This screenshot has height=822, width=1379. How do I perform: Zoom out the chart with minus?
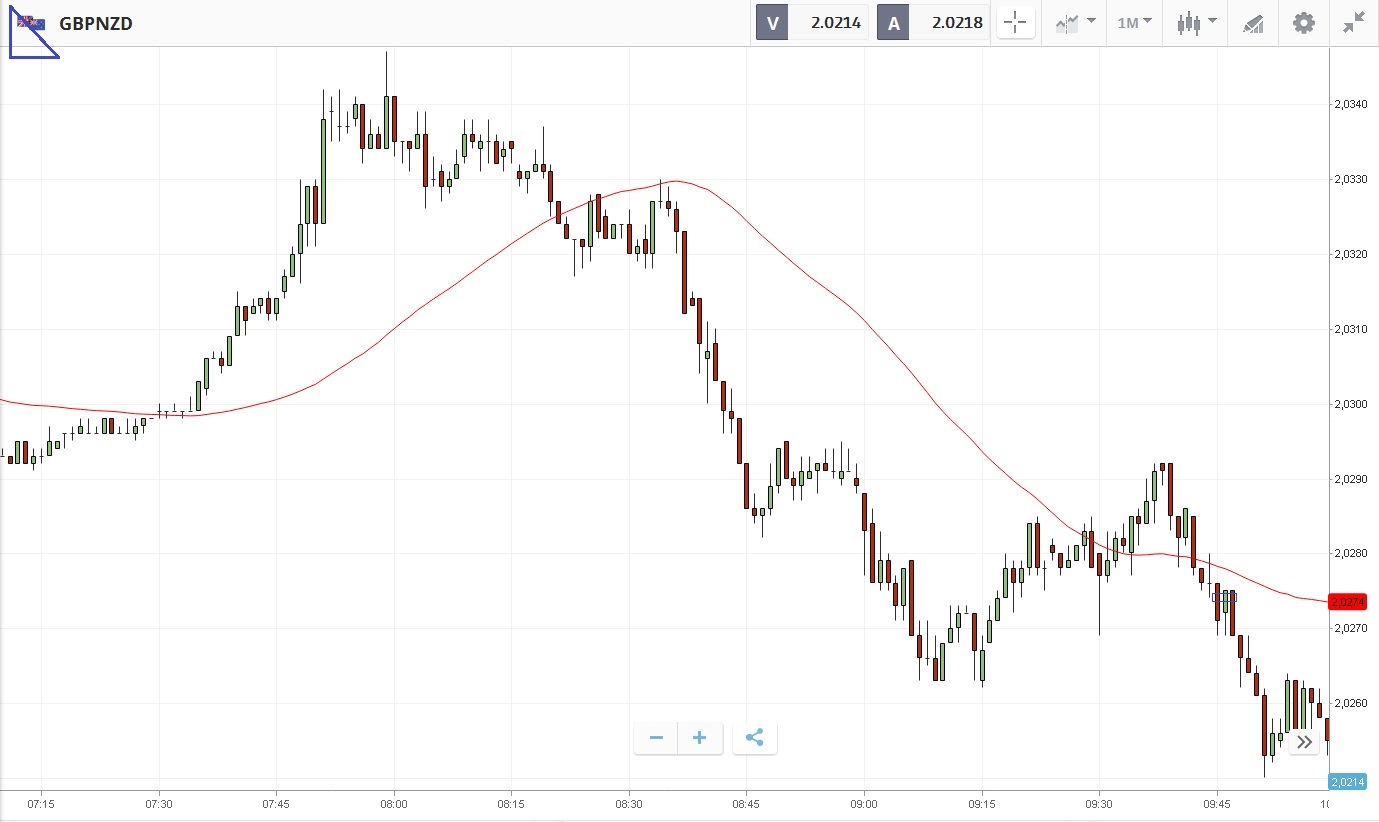coord(657,739)
